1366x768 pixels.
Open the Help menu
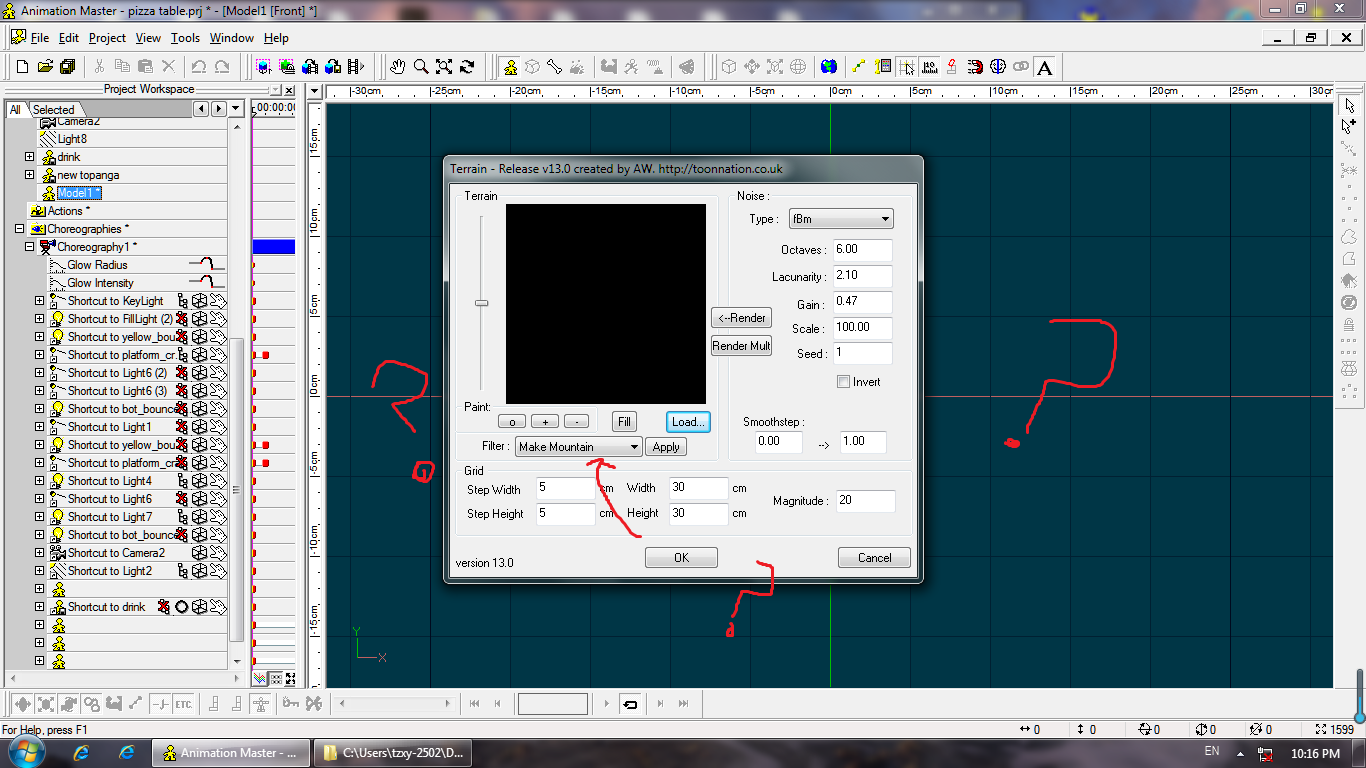pyautogui.click(x=276, y=38)
